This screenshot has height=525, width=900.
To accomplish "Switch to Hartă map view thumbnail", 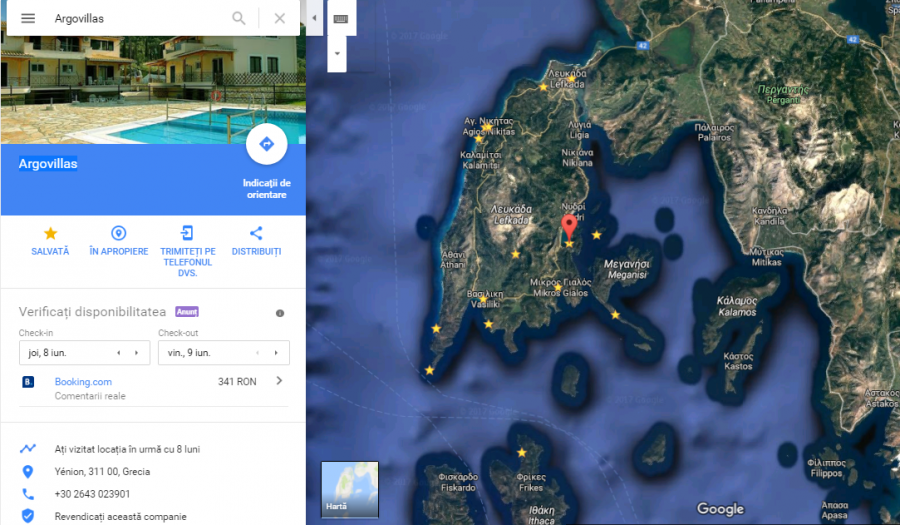I will tap(350, 489).
